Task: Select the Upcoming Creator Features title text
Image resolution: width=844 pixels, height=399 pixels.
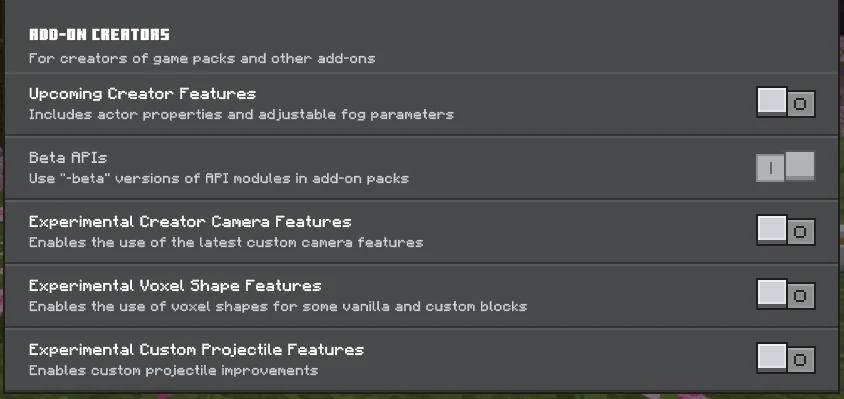Action: click(142, 94)
